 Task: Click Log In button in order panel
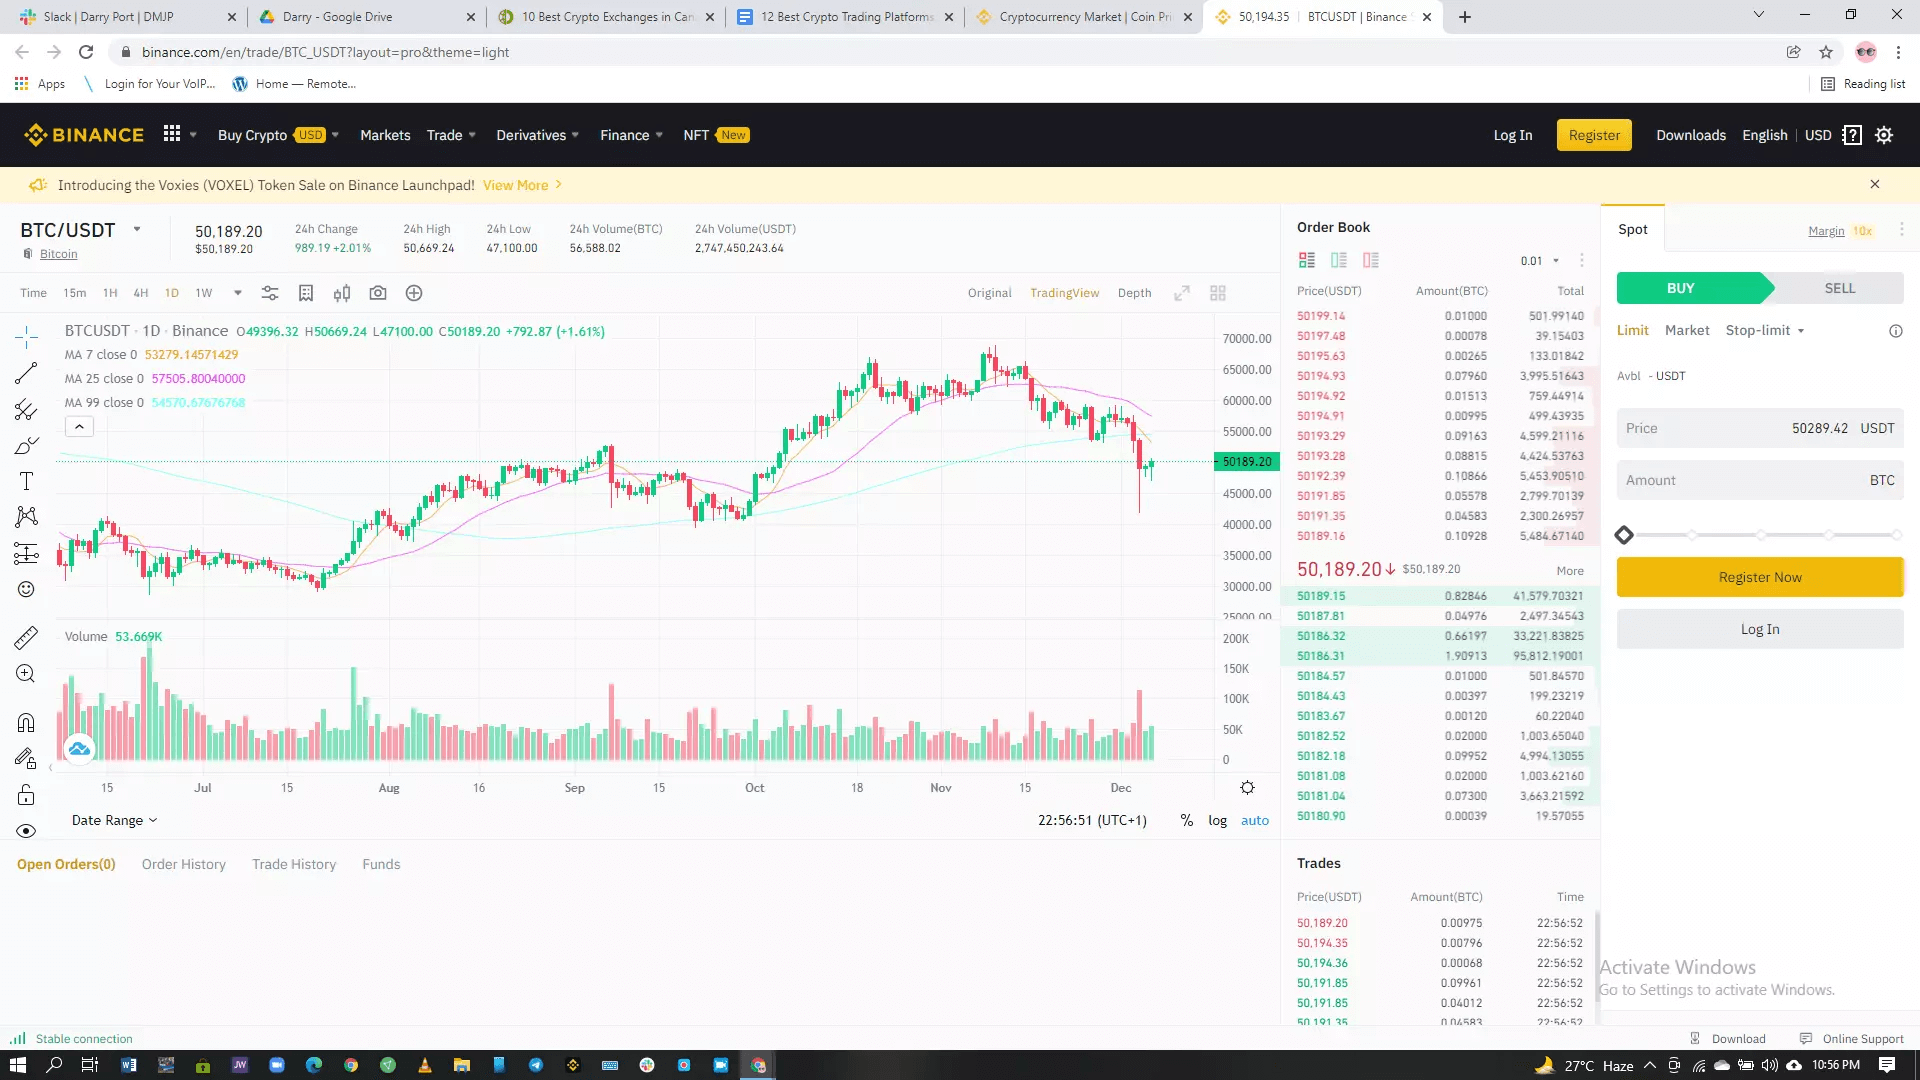1760,629
